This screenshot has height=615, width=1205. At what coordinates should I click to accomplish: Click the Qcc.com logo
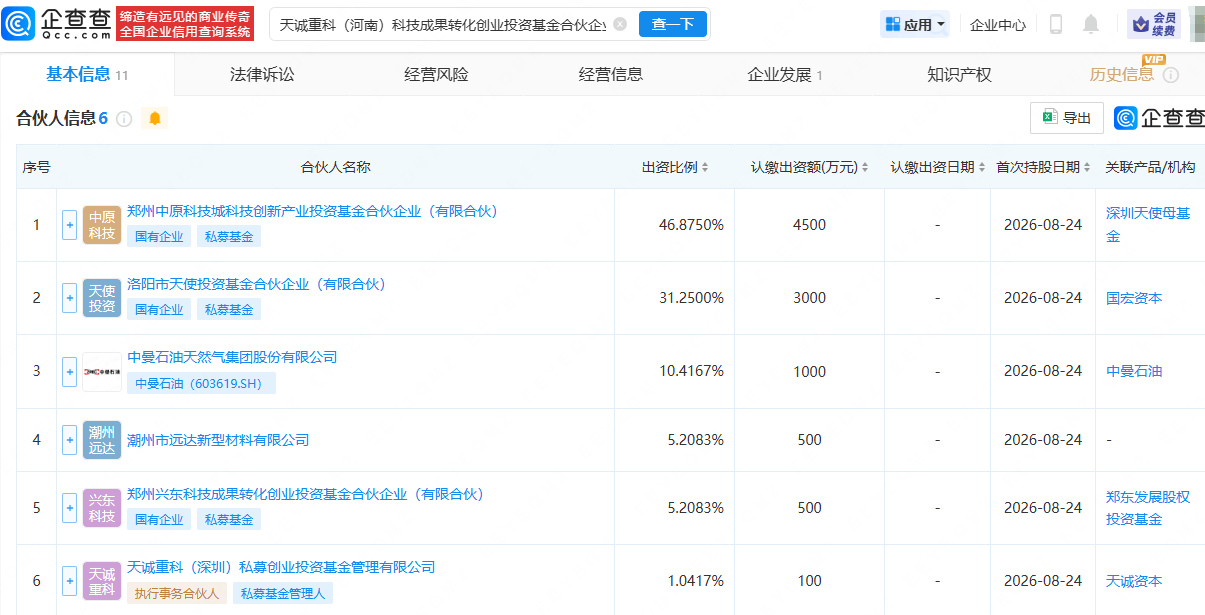(57, 23)
